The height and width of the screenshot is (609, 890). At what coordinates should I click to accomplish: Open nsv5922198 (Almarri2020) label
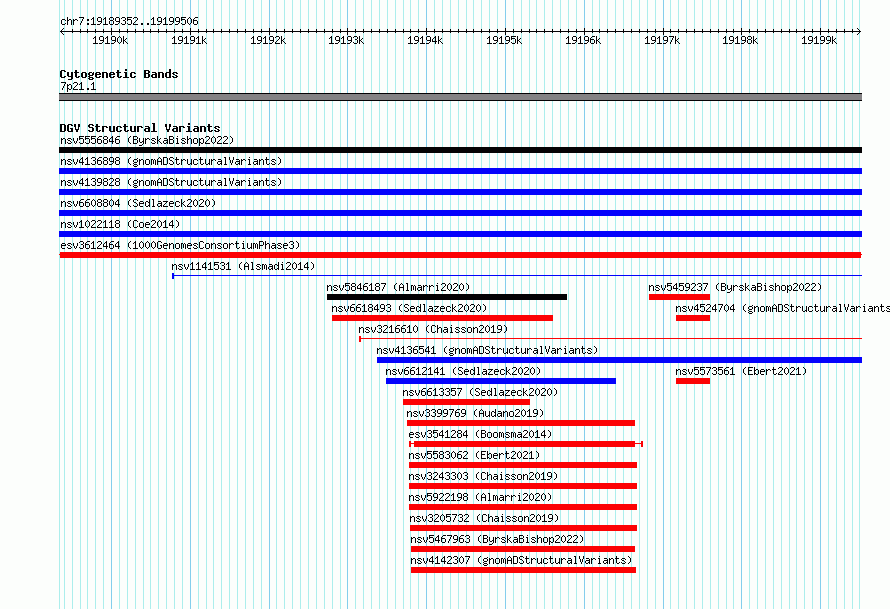point(481,497)
